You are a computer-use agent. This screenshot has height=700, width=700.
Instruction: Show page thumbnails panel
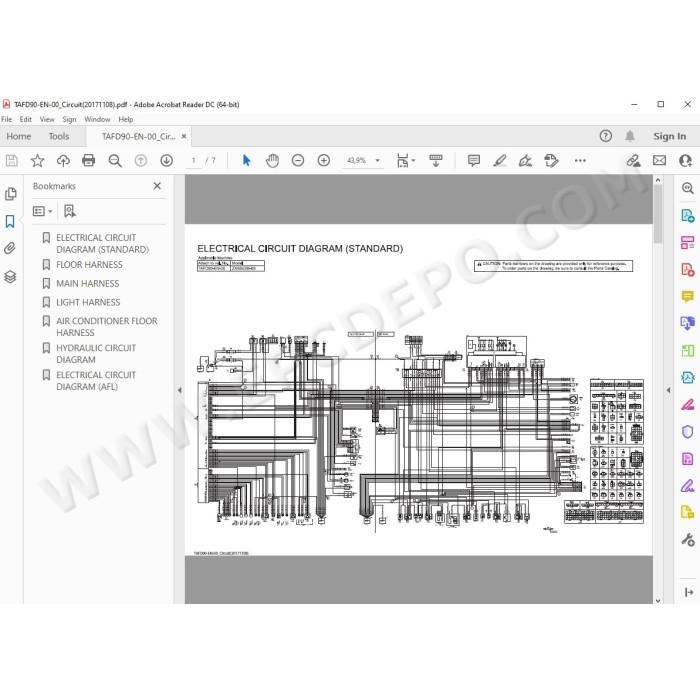point(10,194)
